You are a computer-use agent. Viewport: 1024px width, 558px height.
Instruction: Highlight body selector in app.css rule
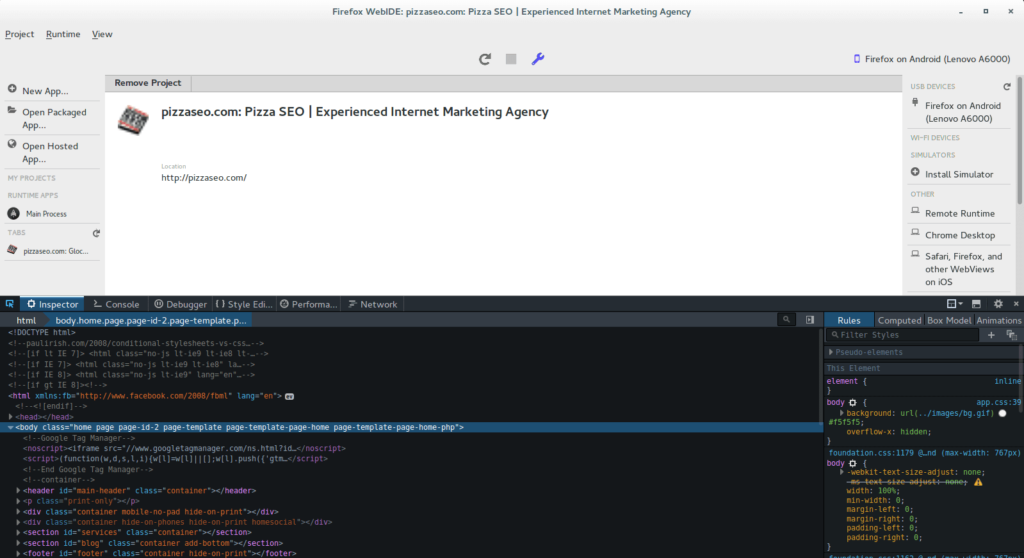point(835,402)
